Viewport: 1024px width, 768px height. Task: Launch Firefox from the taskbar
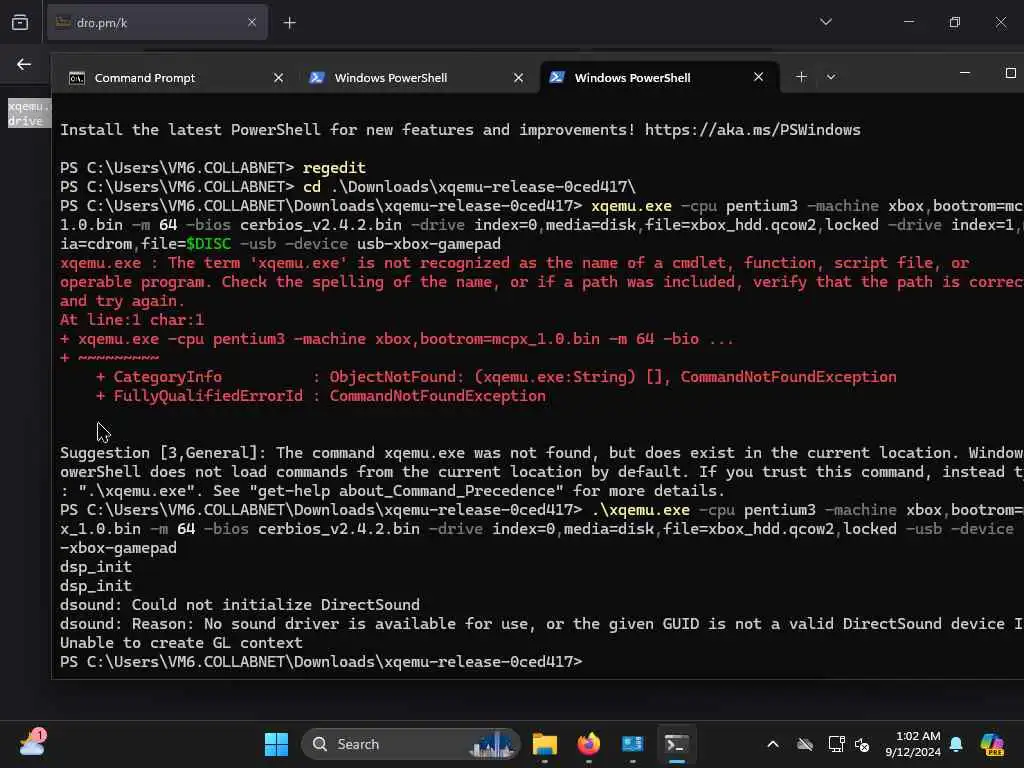click(588, 744)
